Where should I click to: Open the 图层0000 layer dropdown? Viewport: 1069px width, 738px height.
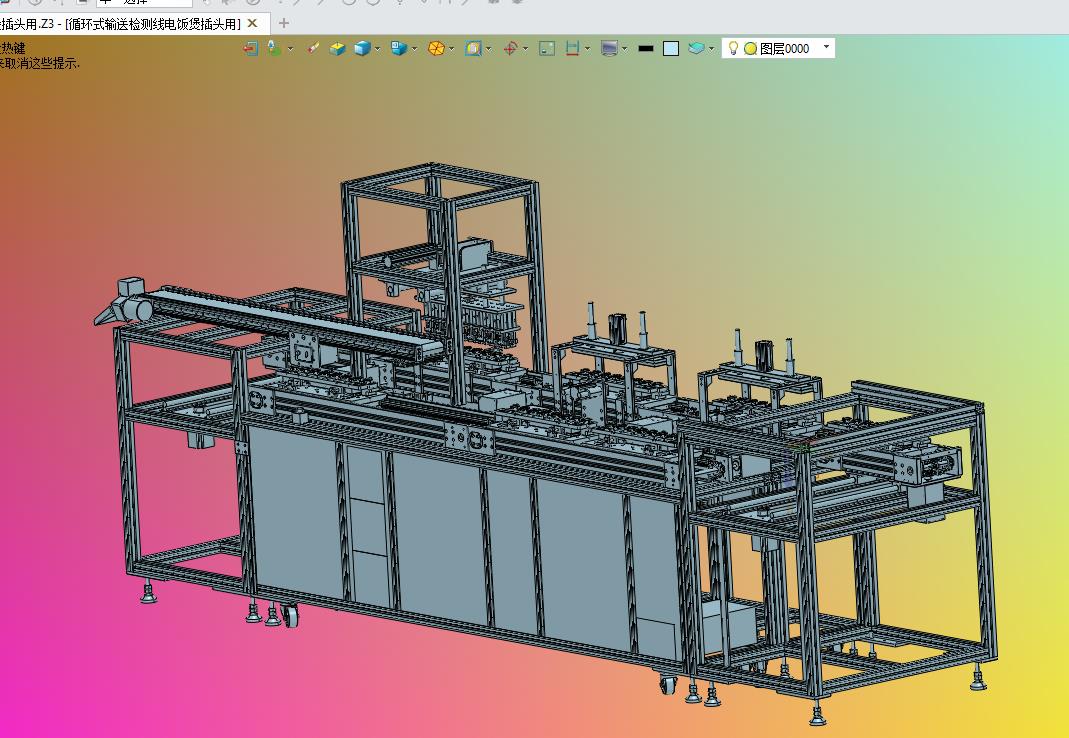[x=826, y=47]
